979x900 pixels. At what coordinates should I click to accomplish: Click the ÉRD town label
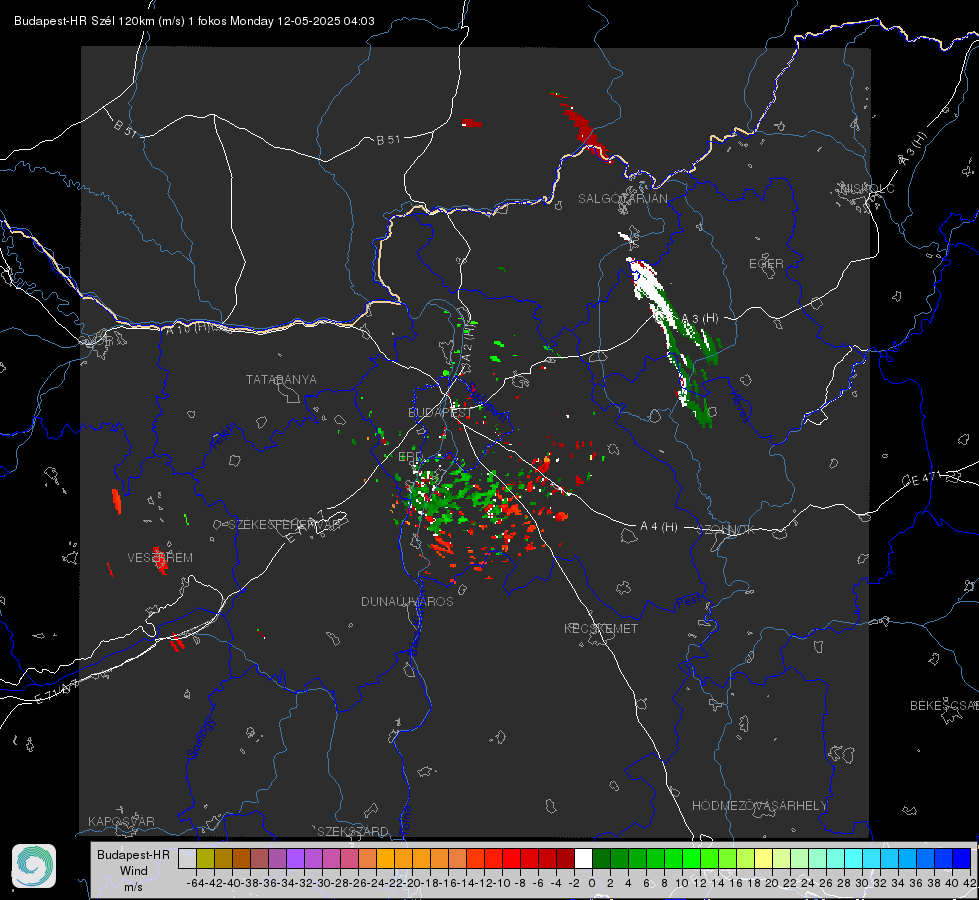410,457
